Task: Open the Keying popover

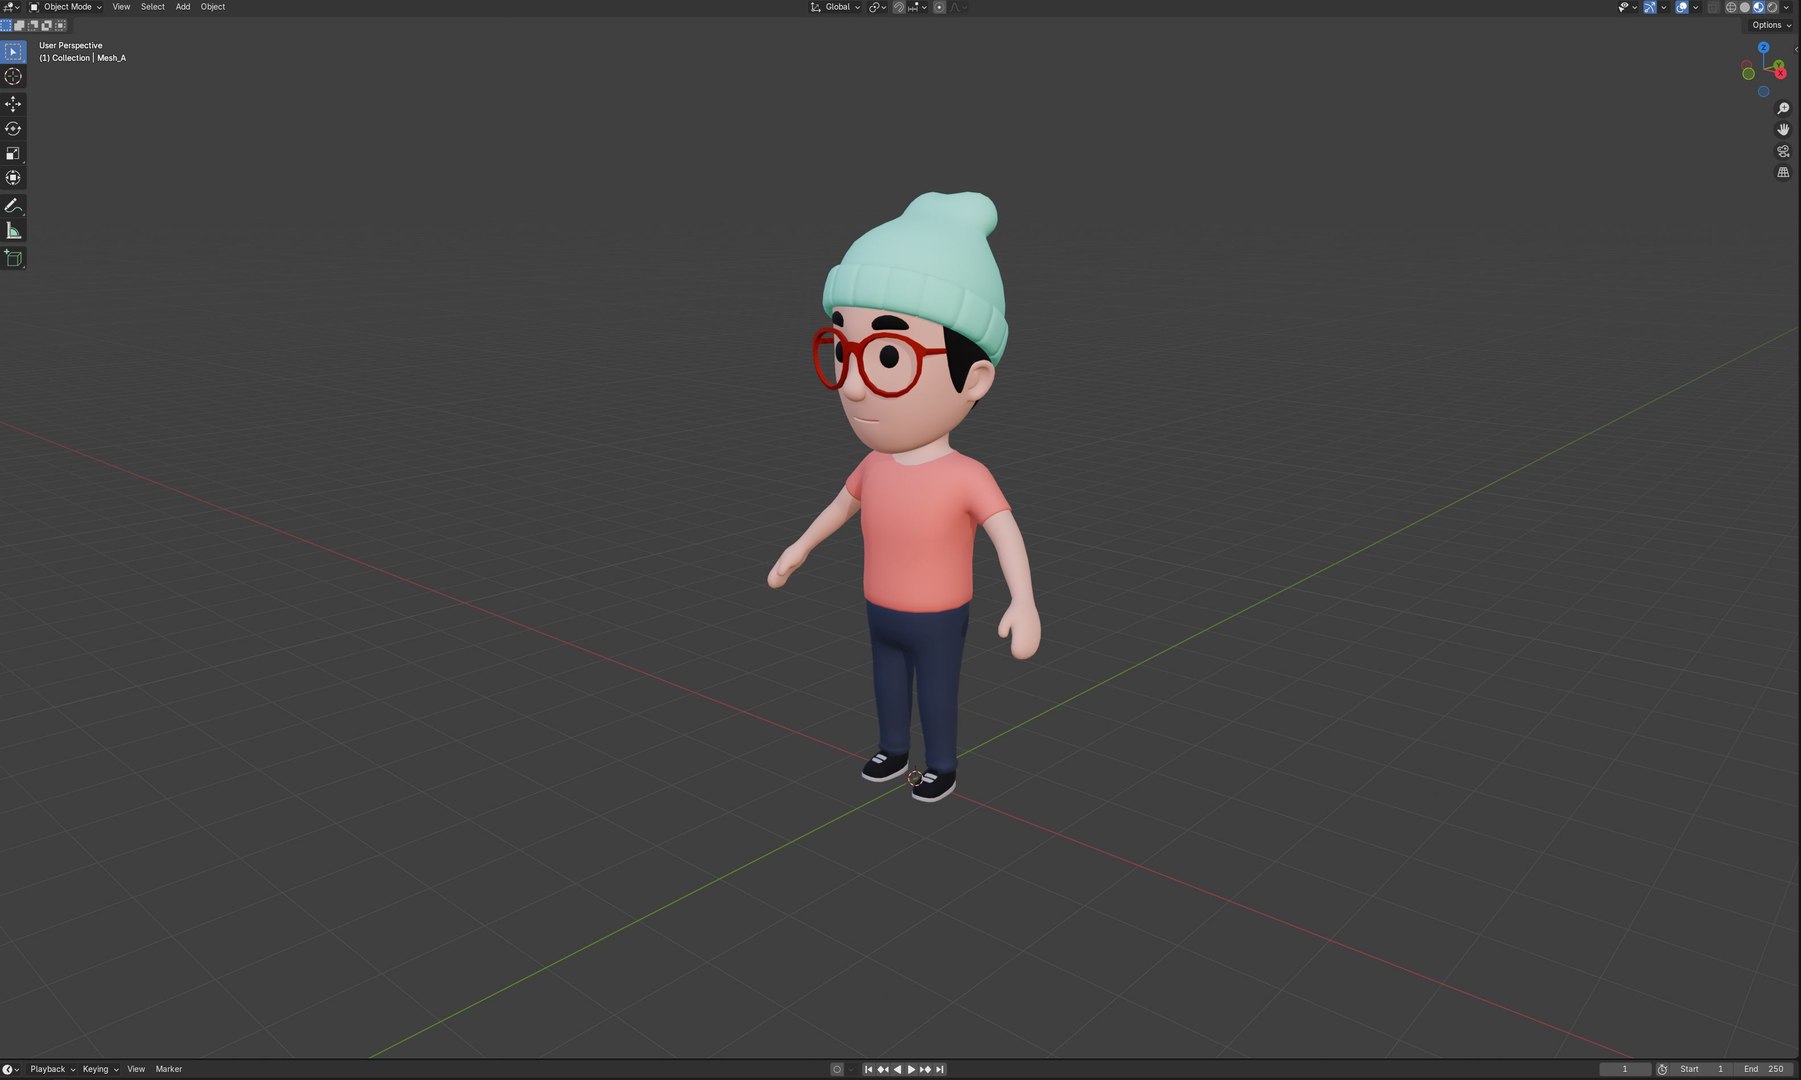Action: point(100,1069)
